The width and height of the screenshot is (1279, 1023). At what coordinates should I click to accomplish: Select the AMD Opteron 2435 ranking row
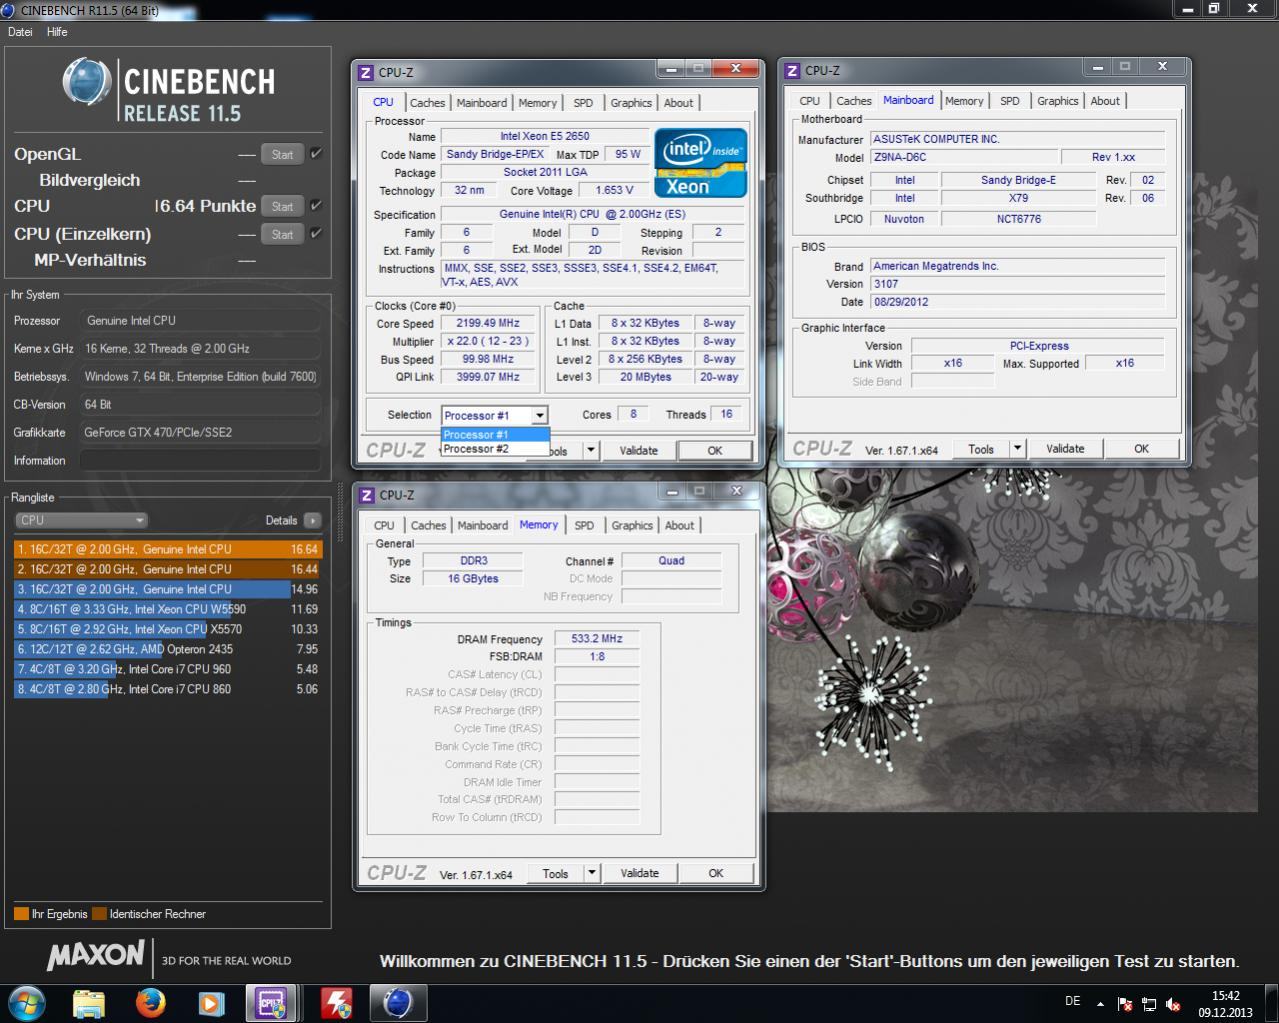[x=167, y=649]
